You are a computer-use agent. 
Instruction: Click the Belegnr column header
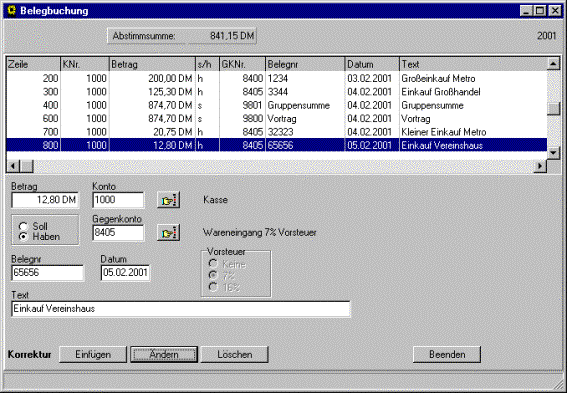point(305,64)
